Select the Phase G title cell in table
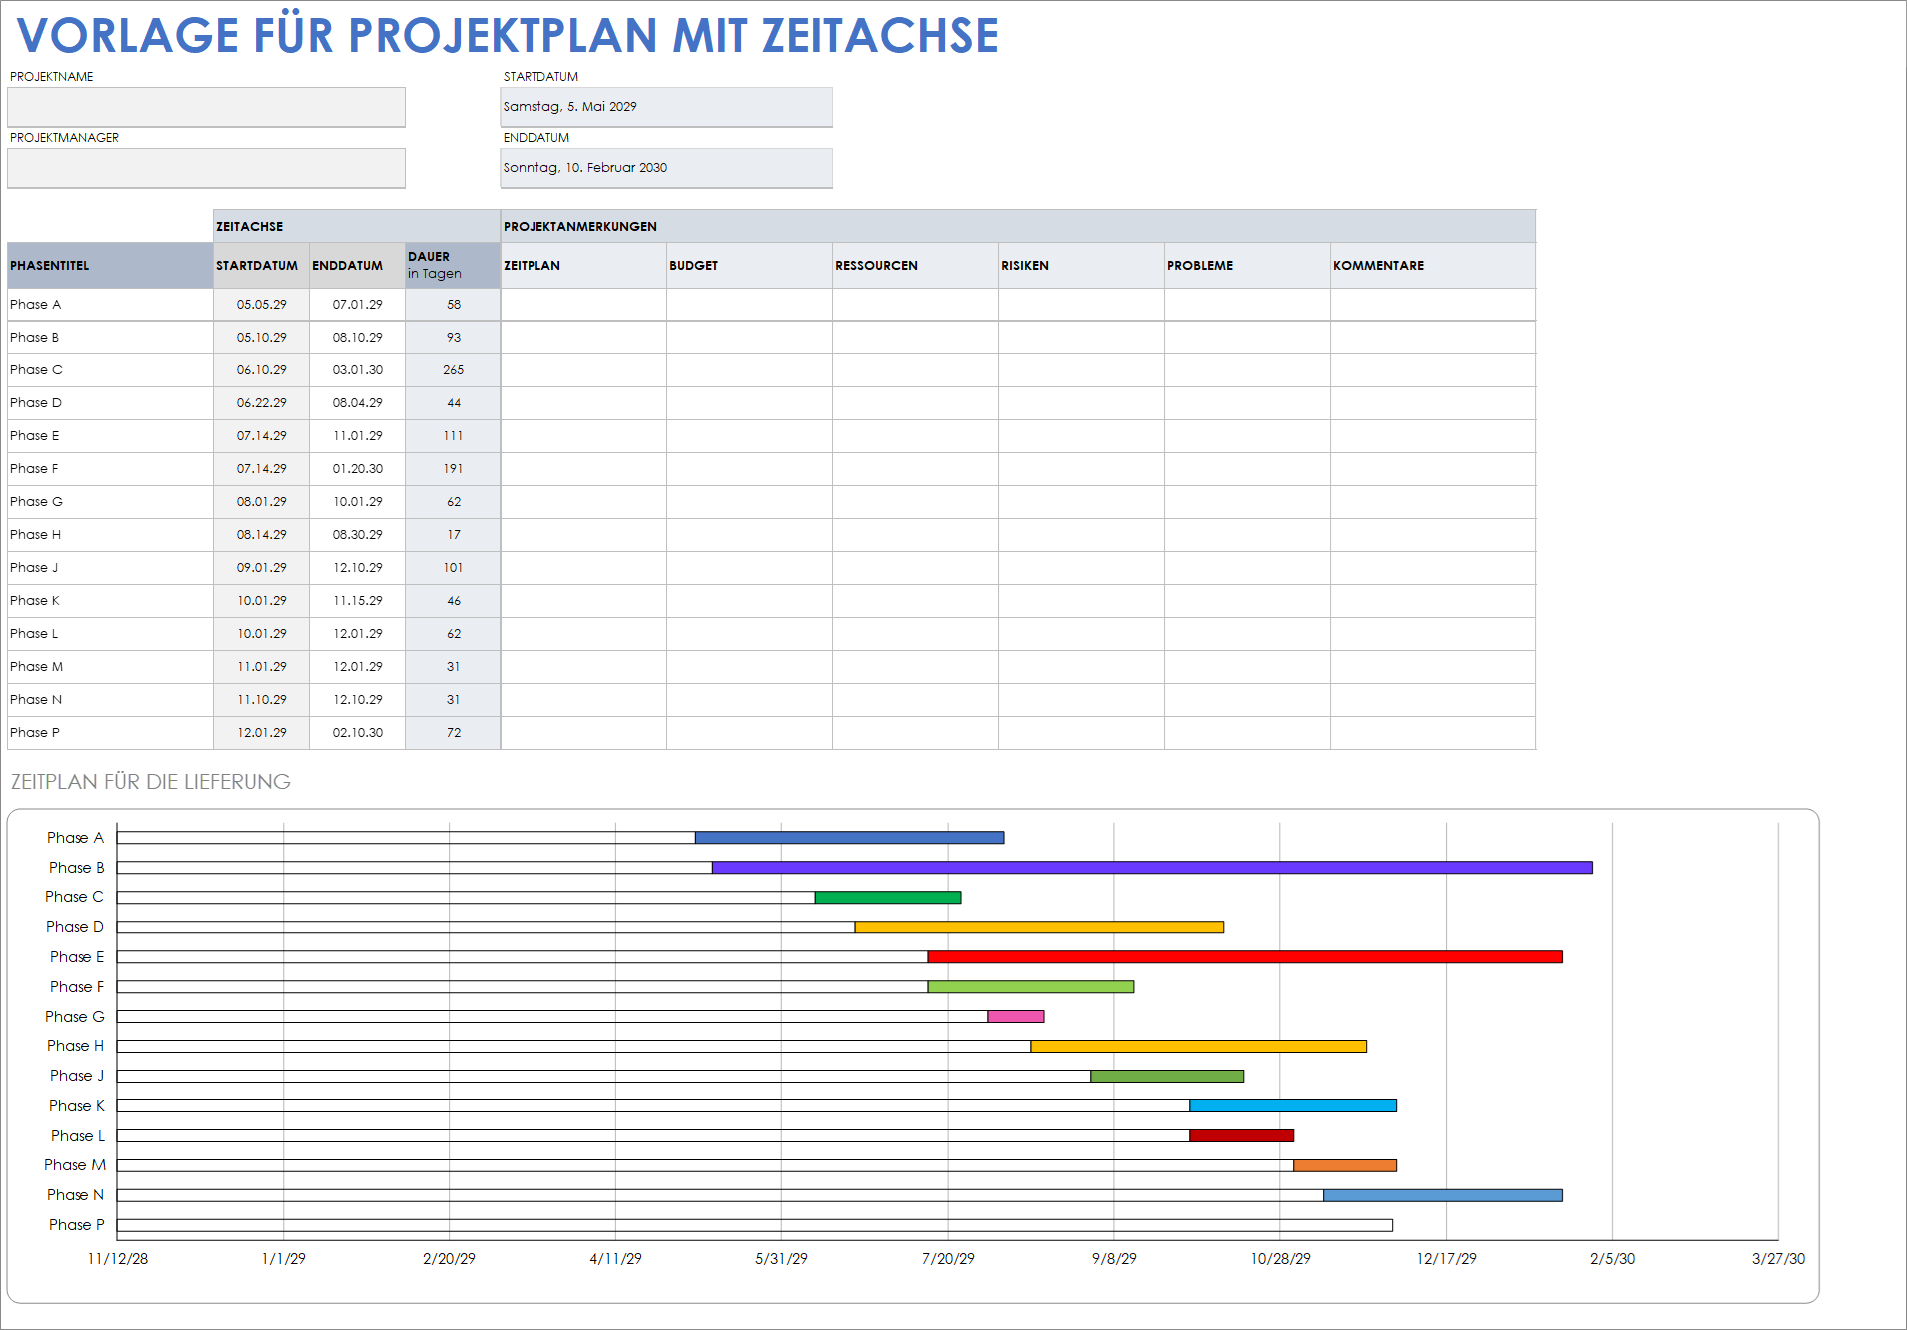Image resolution: width=1907 pixels, height=1330 pixels. coord(110,502)
